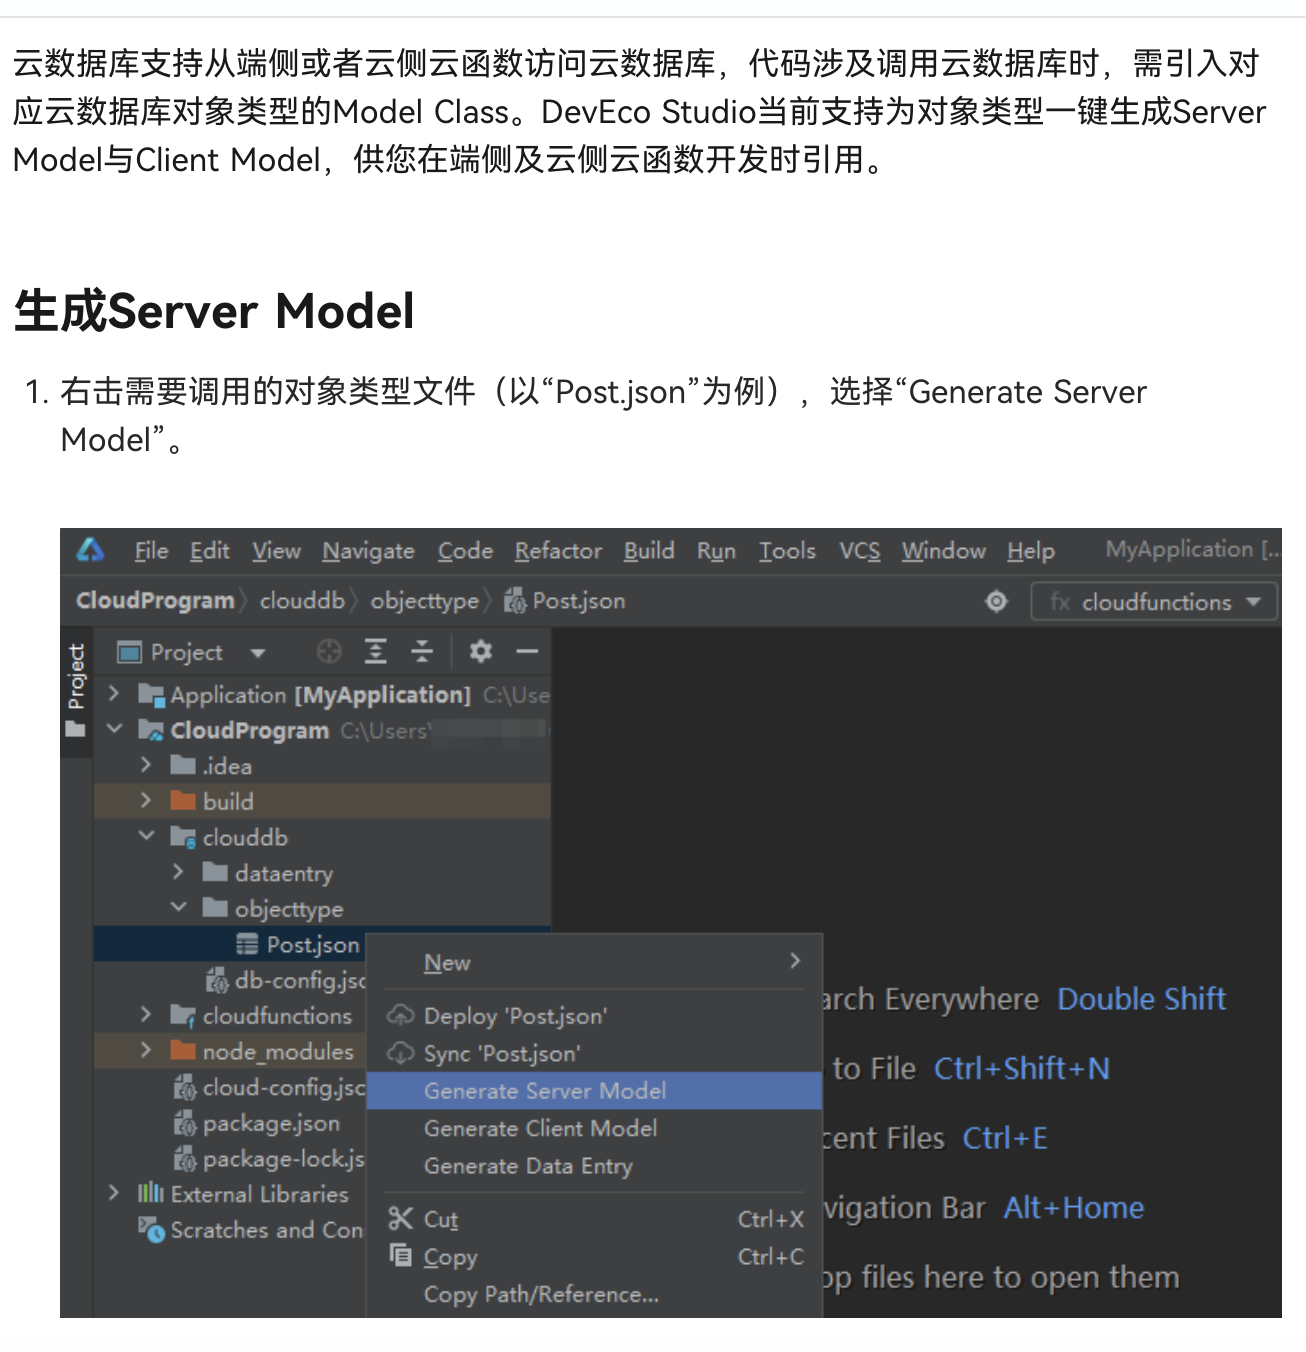This screenshot has height=1352, width=1306.
Task: Open the Navigate menu
Action: click(368, 551)
